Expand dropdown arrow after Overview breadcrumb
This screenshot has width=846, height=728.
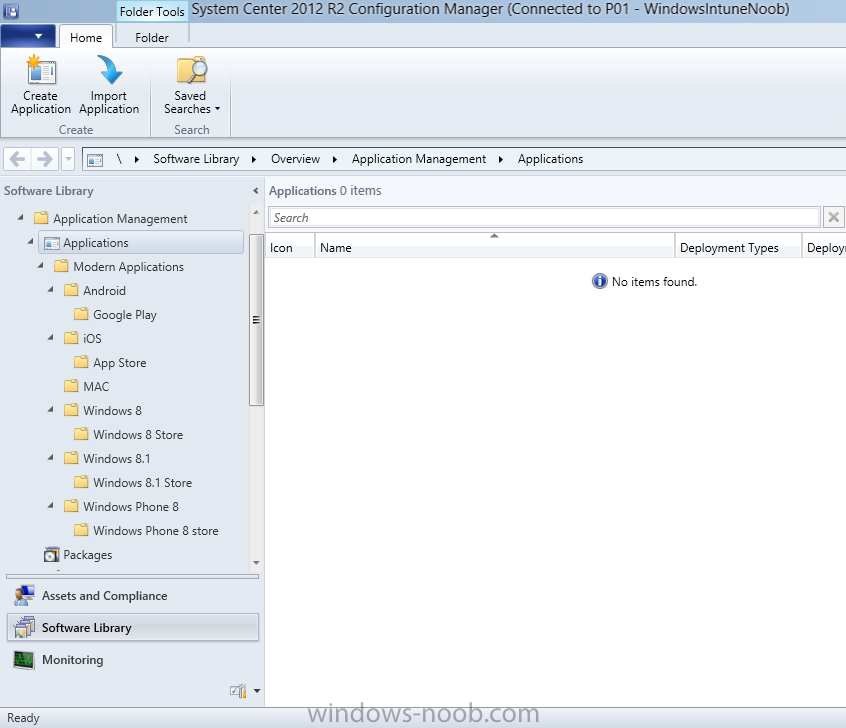[335, 159]
